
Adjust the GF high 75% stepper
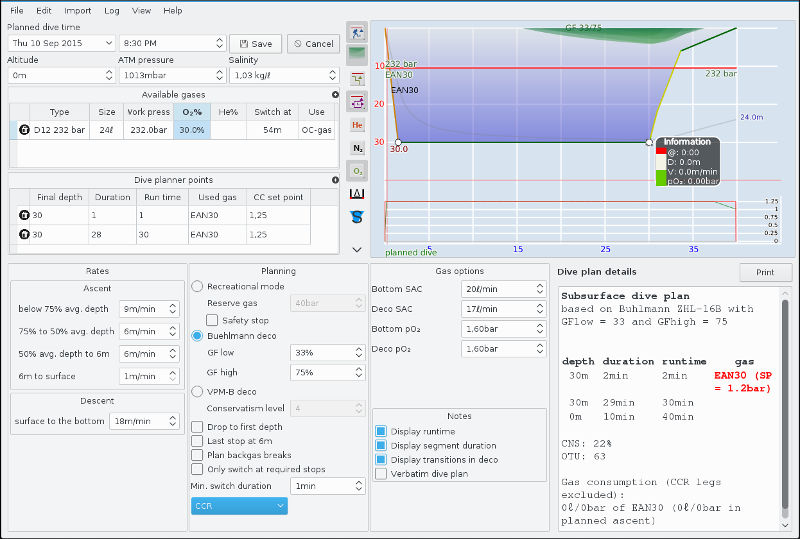point(359,373)
